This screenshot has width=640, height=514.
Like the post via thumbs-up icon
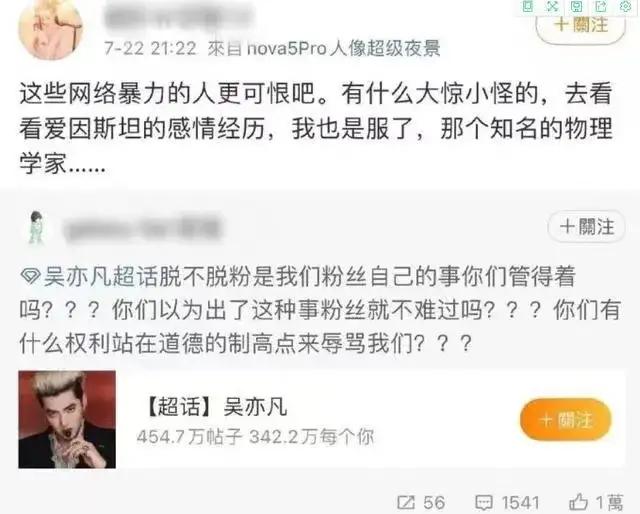coord(578,502)
